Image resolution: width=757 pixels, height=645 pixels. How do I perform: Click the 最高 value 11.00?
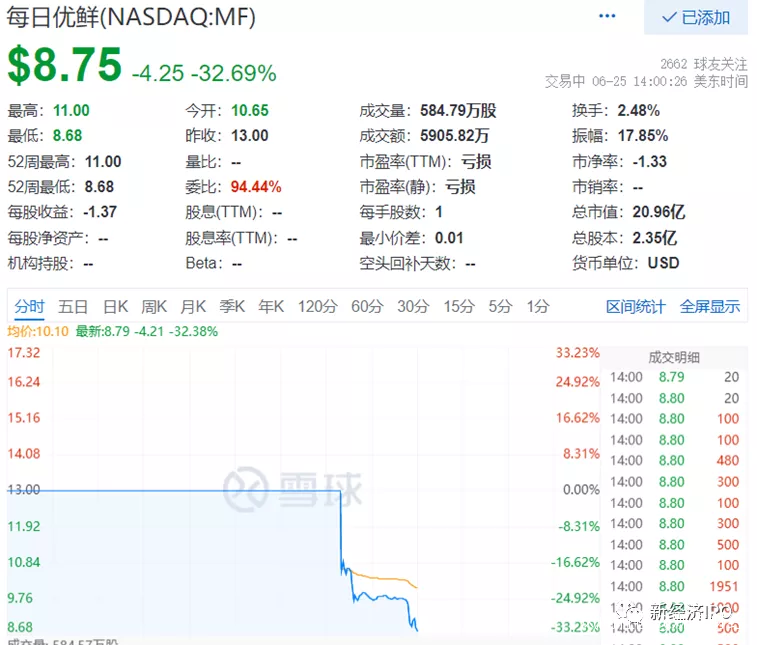coord(71,111)
